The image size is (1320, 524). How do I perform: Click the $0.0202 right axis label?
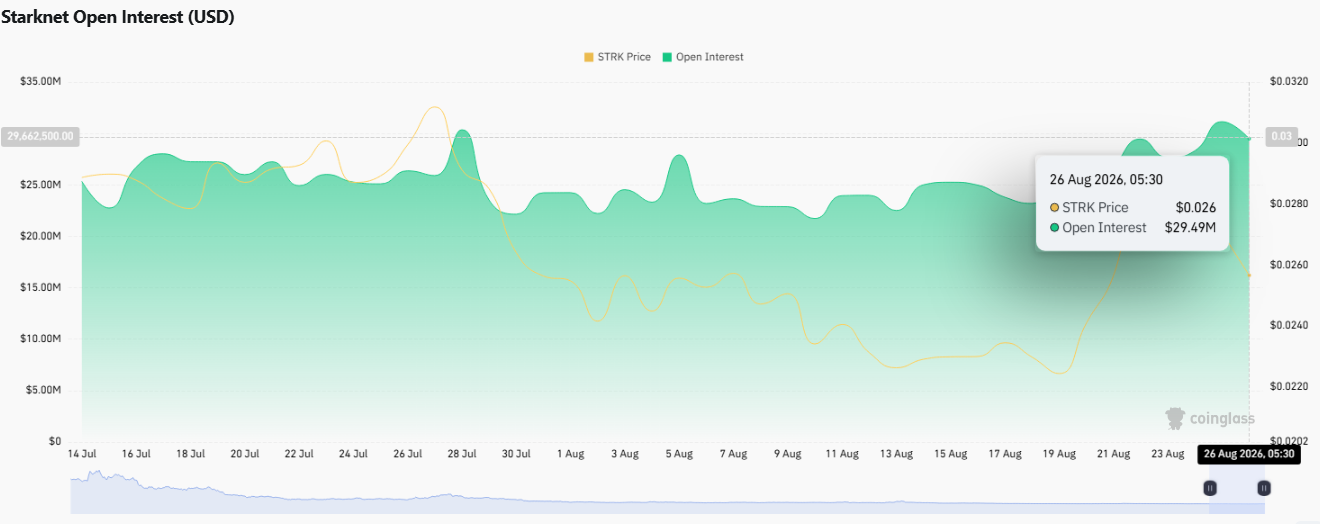[x=1288, y=441]
